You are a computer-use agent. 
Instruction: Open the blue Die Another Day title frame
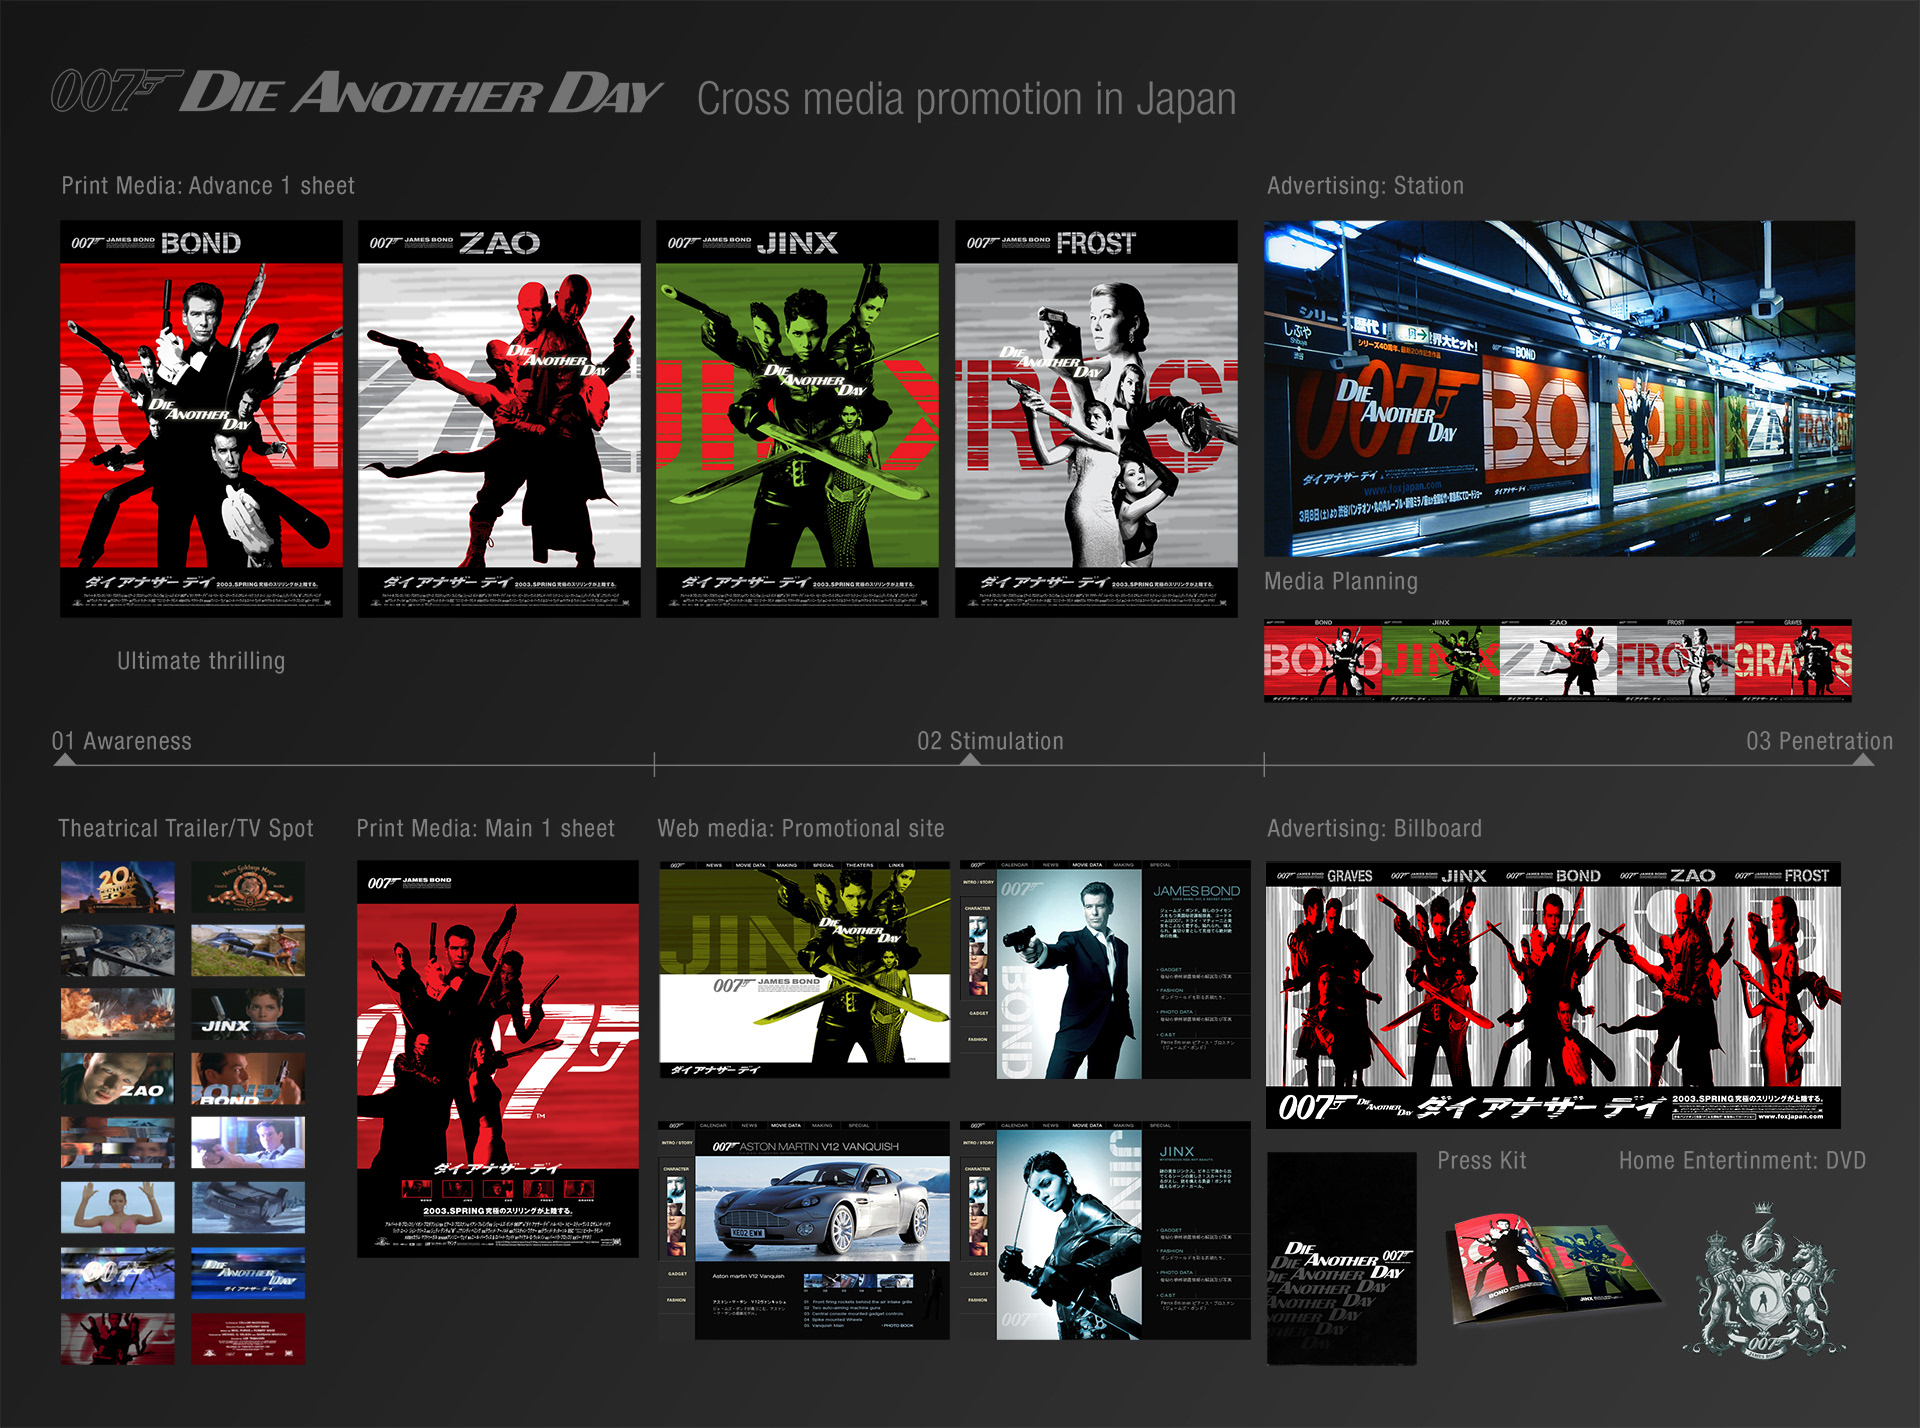coord(248,1273)
